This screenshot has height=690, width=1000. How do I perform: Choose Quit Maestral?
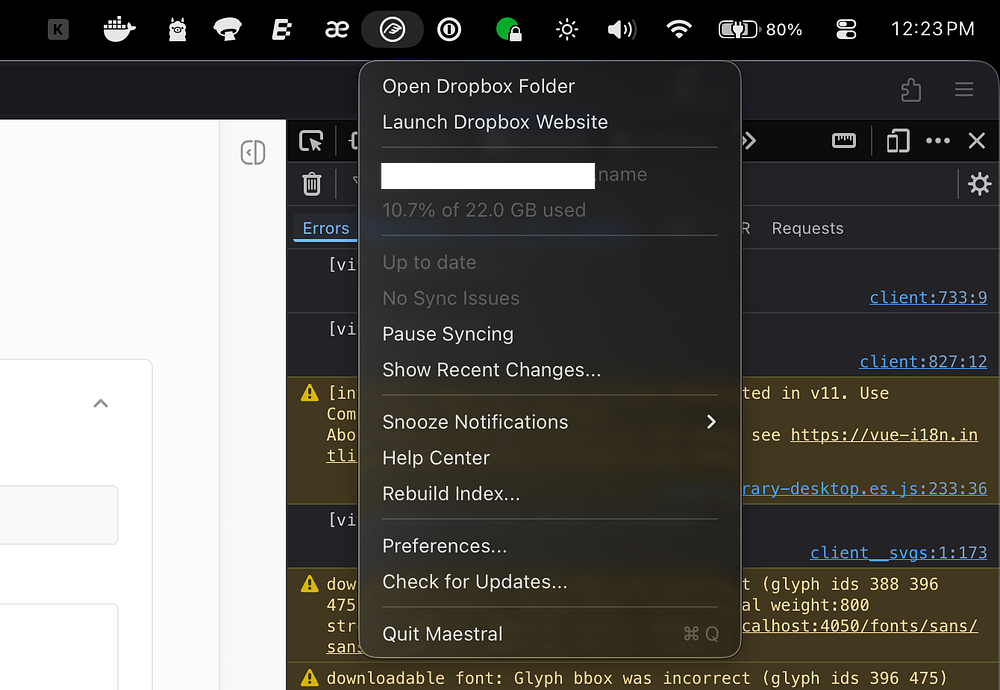[550, 634]
